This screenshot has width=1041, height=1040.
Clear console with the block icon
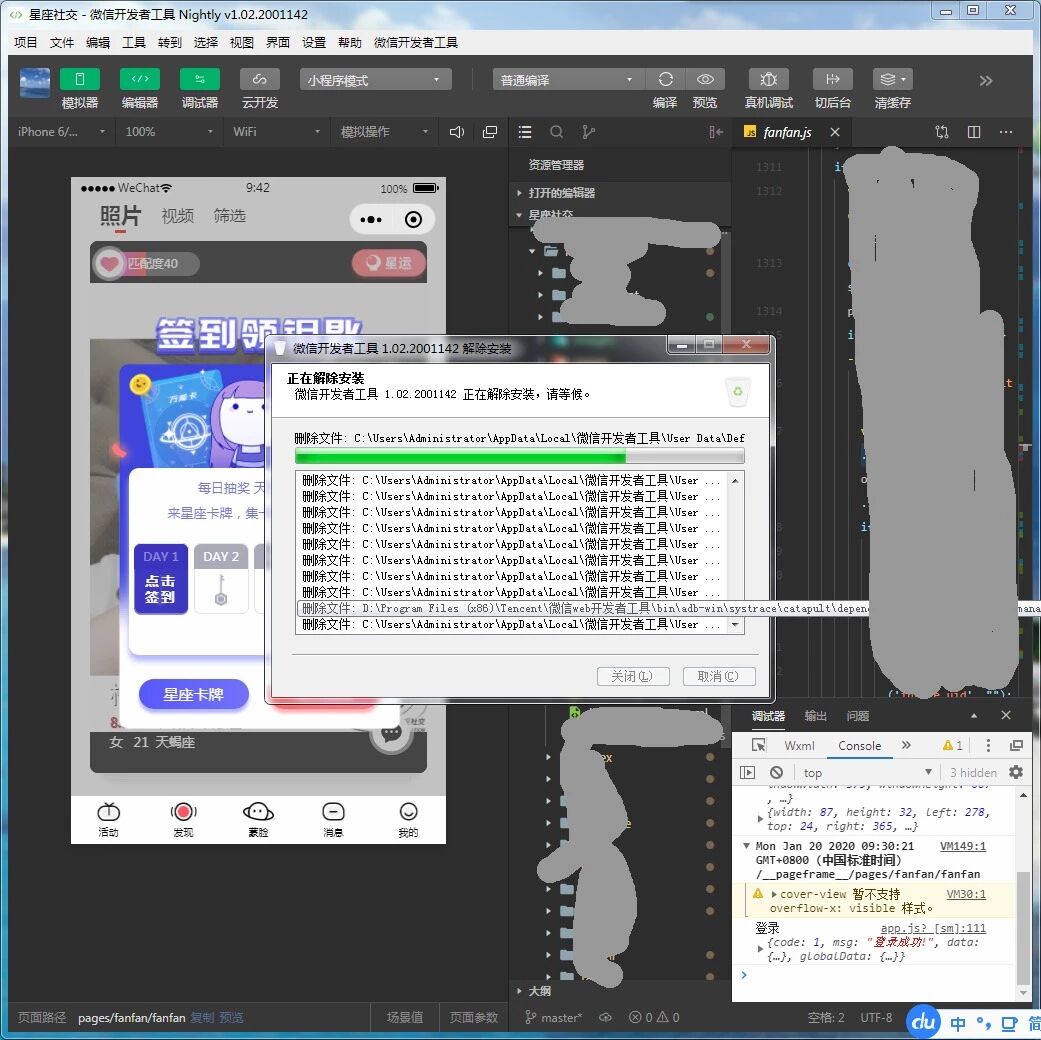tap(776, 772)
